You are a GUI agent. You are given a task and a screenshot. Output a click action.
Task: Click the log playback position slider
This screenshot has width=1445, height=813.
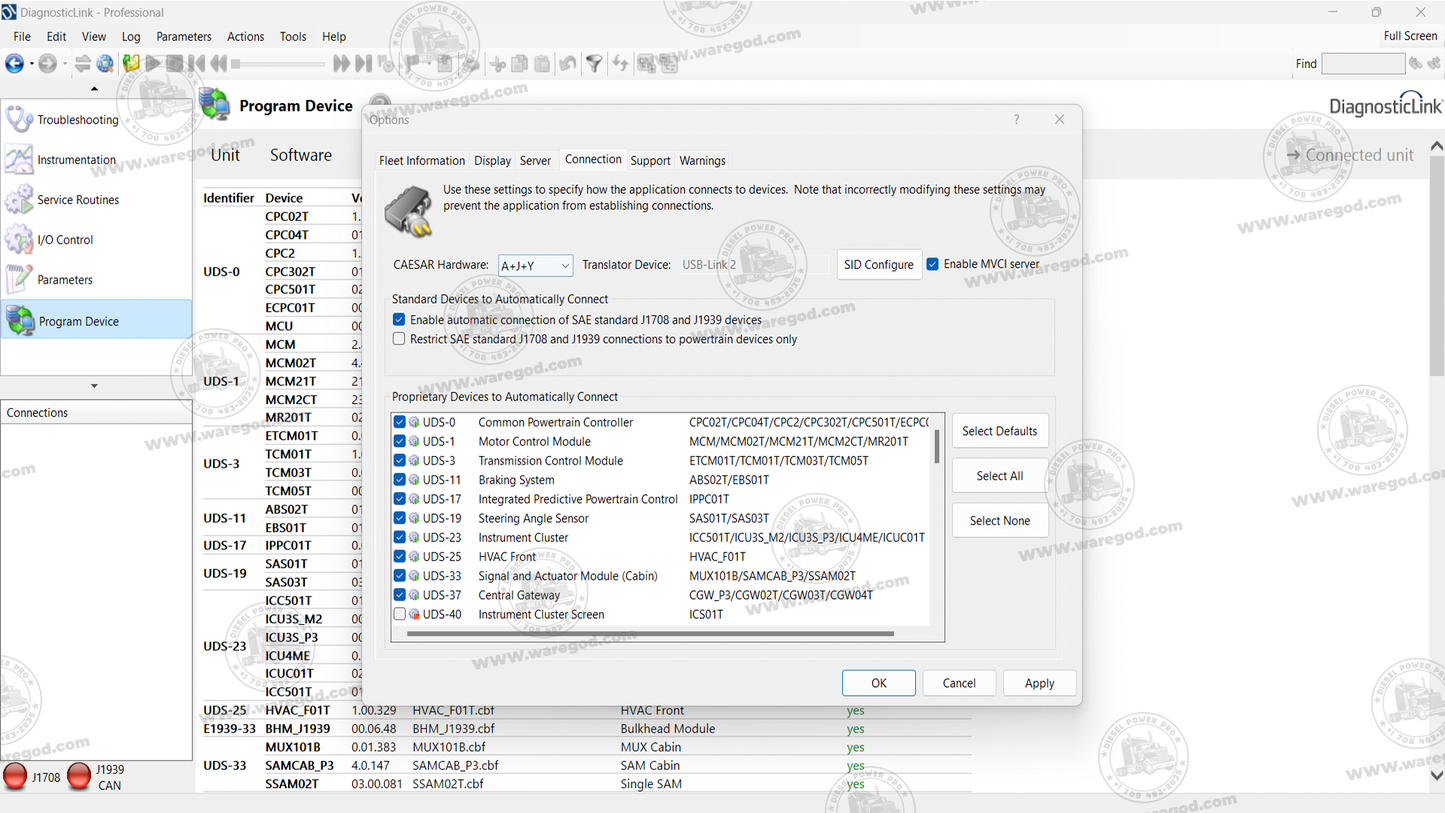tap(279, 64)
